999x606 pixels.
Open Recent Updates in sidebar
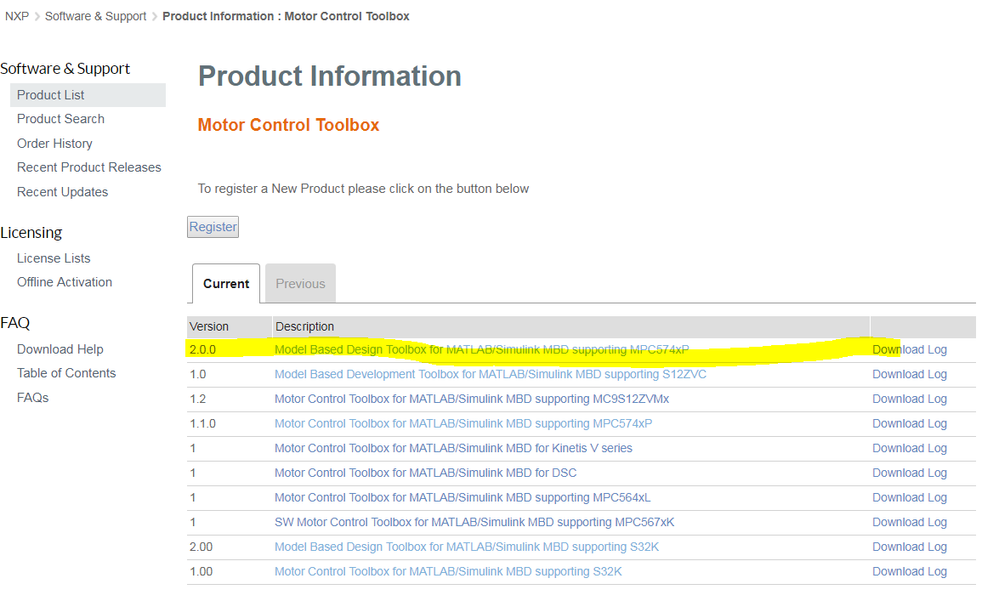pyautogui.click(x=62, y=192)
